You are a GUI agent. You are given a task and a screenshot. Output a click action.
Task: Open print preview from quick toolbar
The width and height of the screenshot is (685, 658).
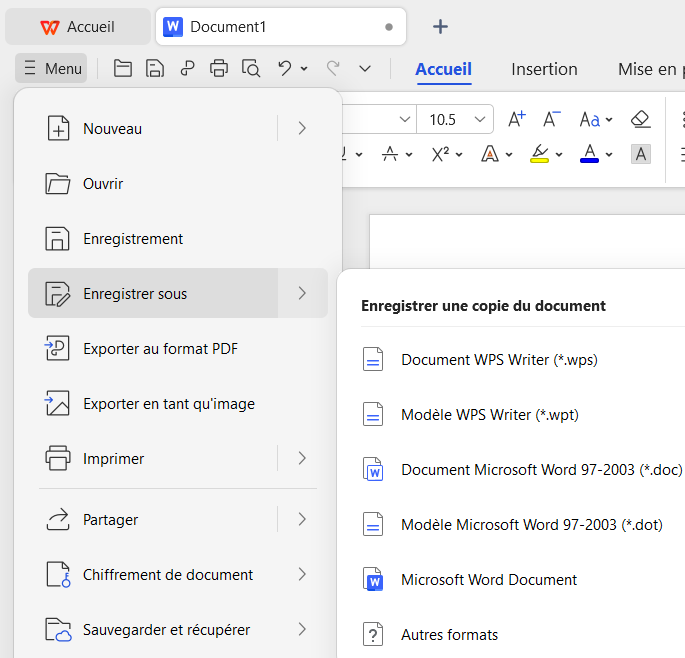pyautogui.click(x=251, y=69)
